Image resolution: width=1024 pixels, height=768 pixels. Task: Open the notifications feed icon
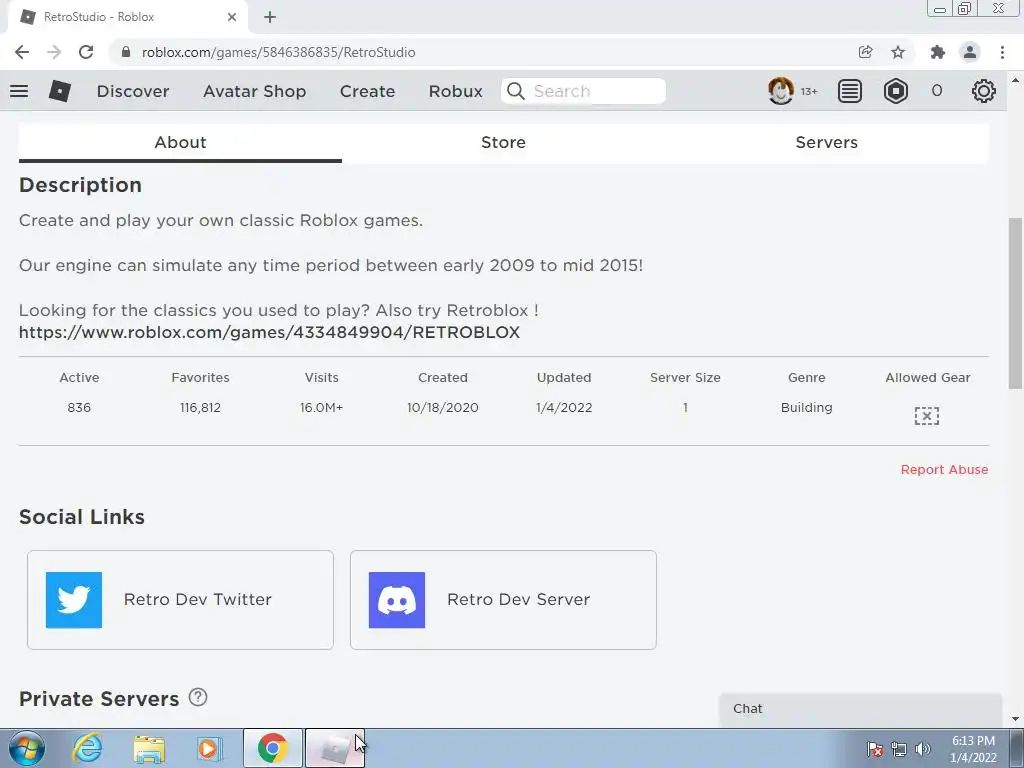[x=849, y=91]
